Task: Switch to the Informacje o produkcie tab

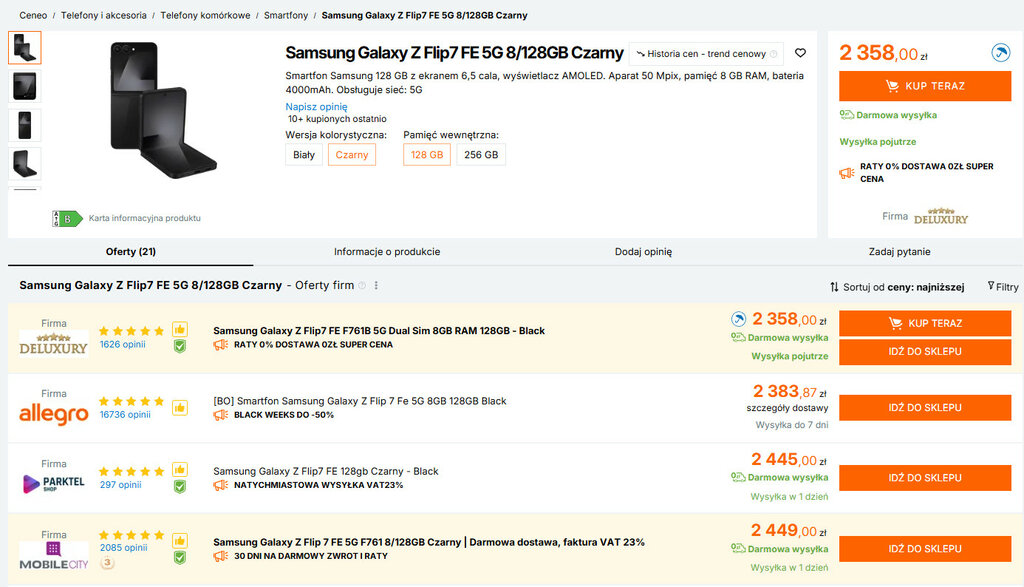Action: (387, 252)
